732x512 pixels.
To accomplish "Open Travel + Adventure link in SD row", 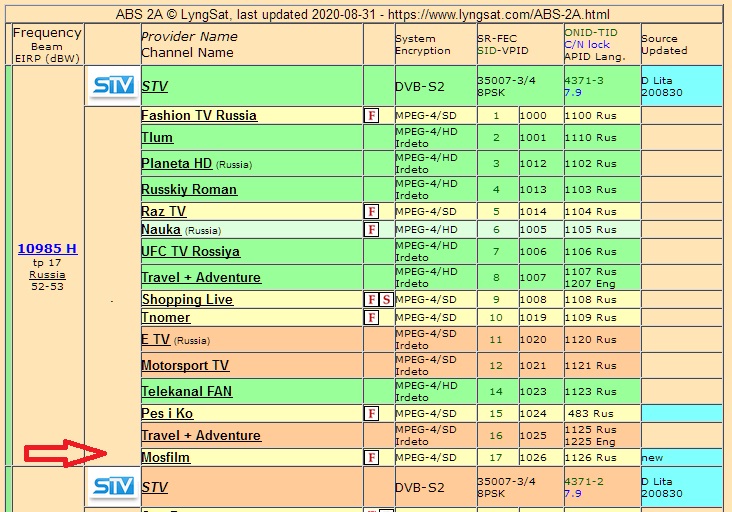I will coord(201,435).
